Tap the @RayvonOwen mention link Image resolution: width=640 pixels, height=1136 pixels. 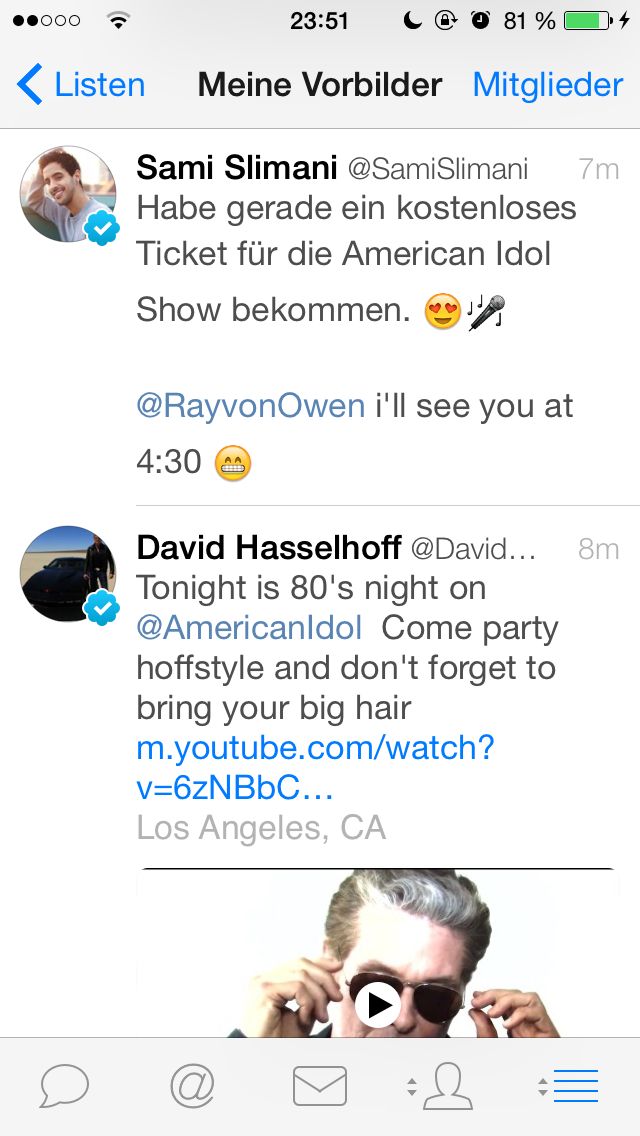(x=251, y=406)
